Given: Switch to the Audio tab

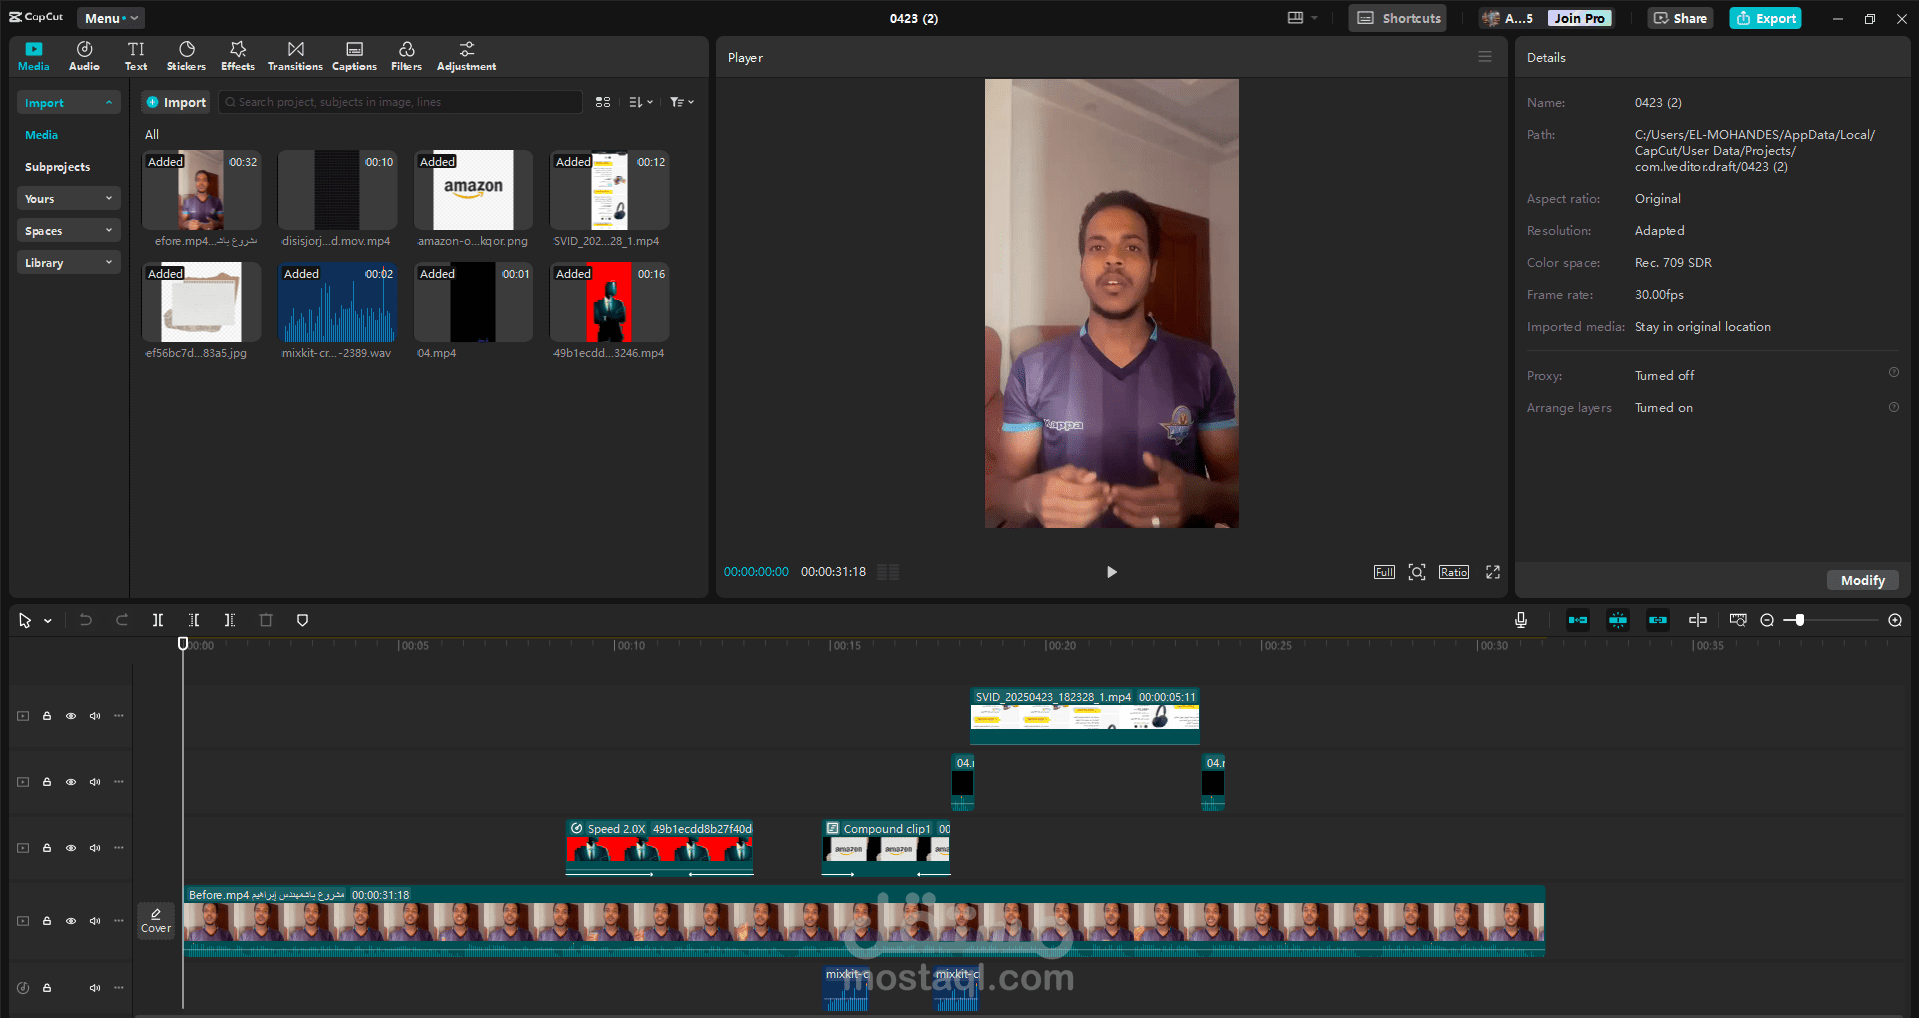Looking at the screenshot, I should (x=84, y=56).
